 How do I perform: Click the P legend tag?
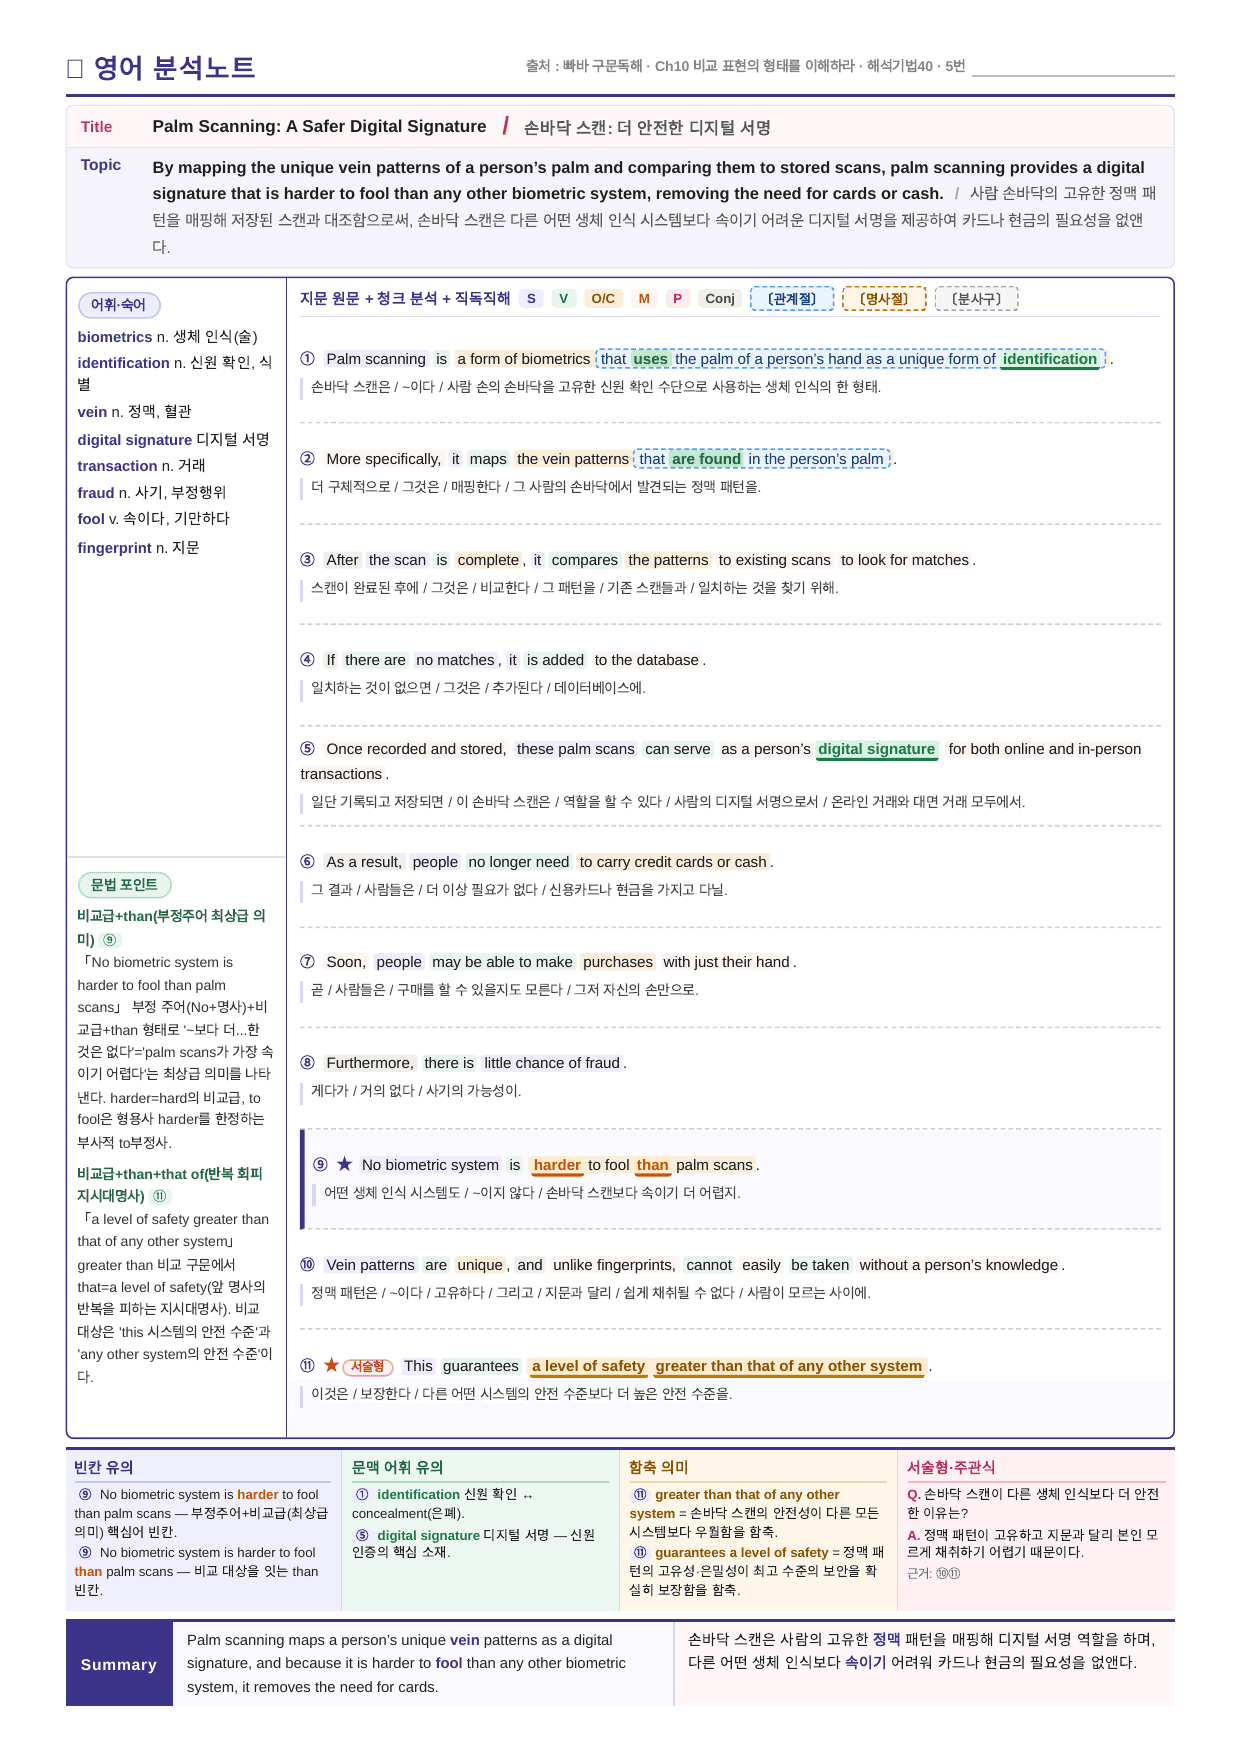point(677,298)
